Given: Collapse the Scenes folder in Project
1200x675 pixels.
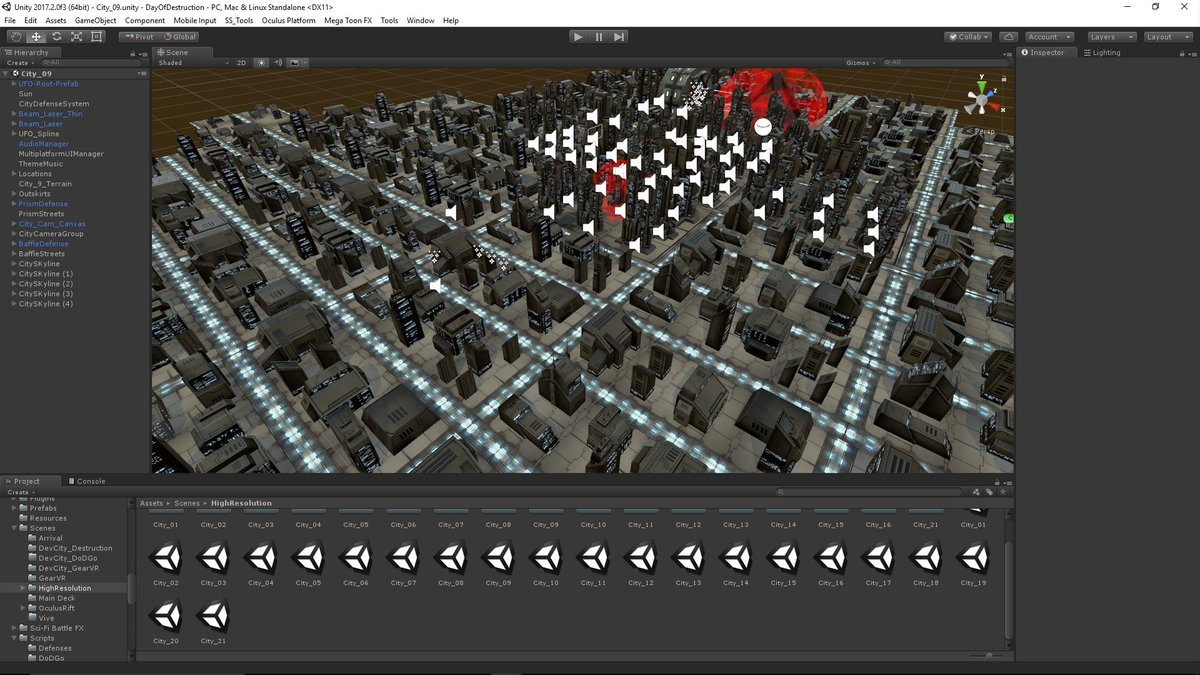Looking at the screenshot, I should [x=15, y=528].
